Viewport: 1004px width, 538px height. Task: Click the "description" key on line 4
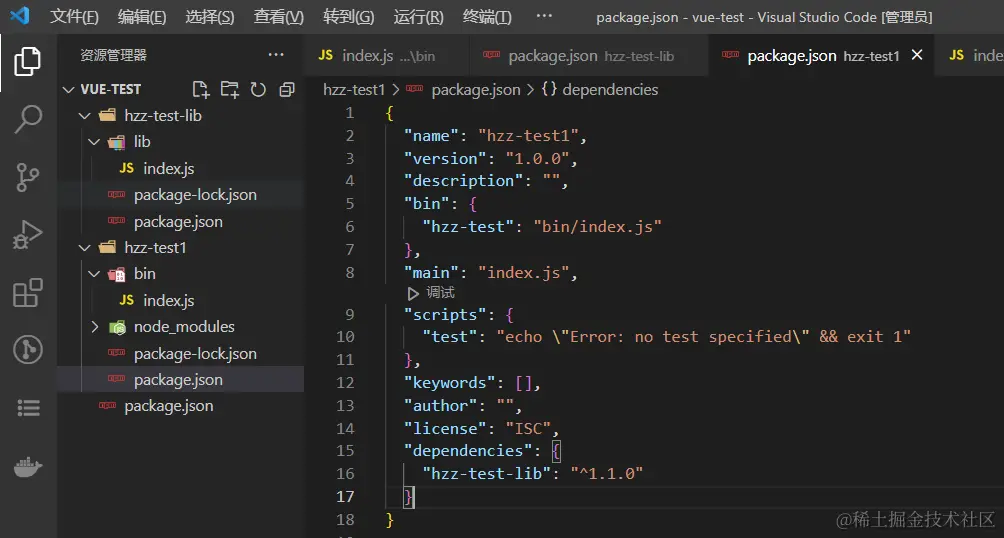(464, 181)
